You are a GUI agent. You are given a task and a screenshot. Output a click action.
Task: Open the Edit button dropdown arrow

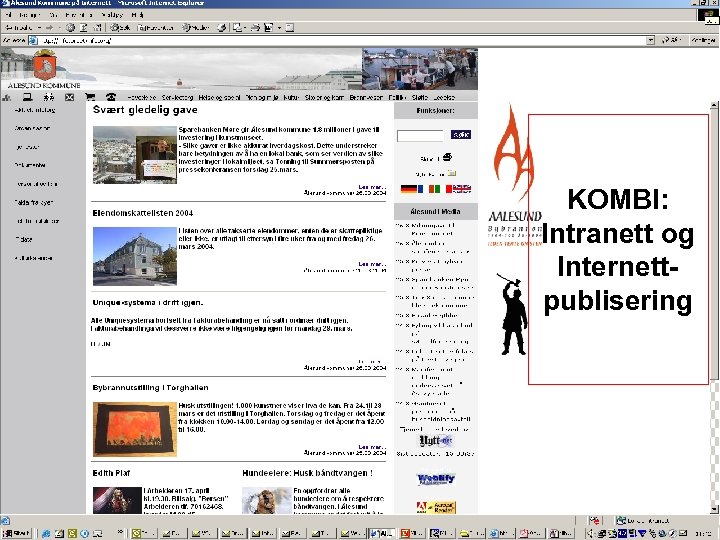(x=279, y=28)
